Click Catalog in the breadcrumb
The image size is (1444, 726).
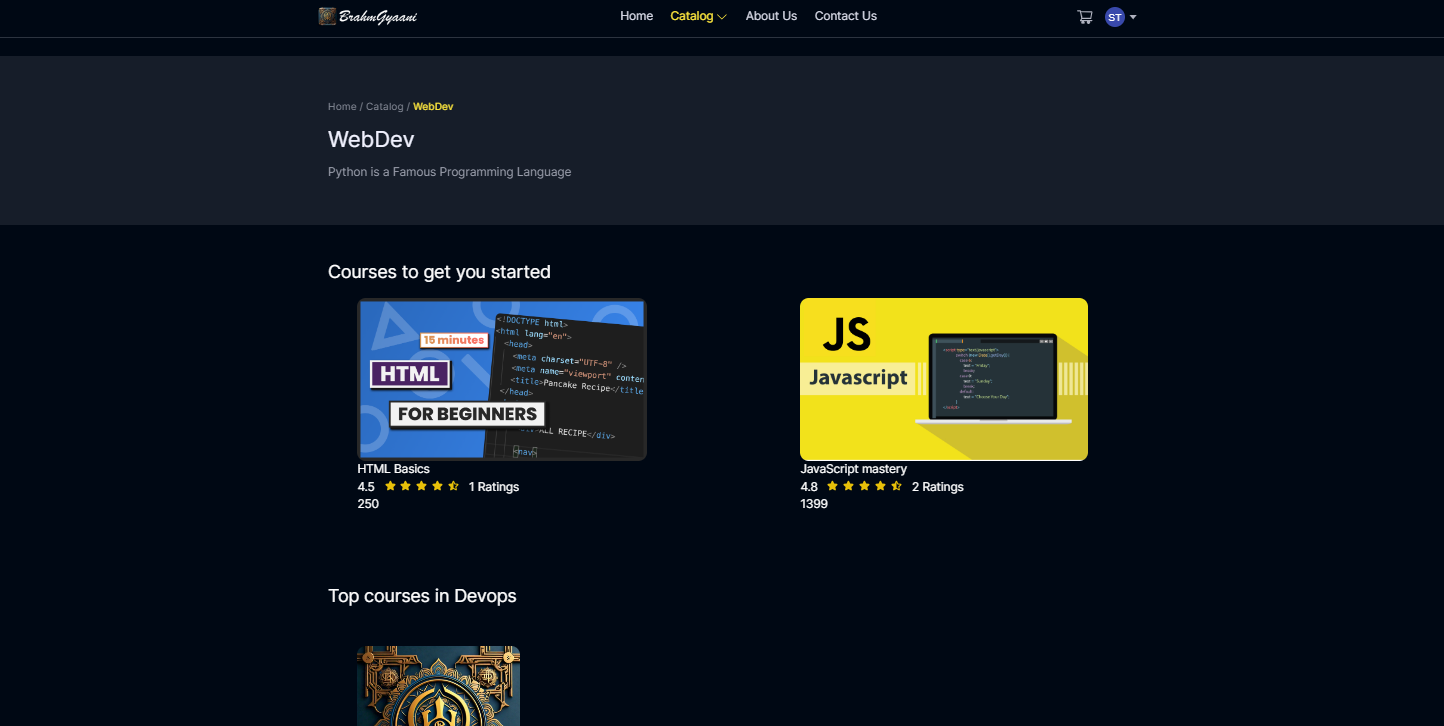(x=384, y=106)
